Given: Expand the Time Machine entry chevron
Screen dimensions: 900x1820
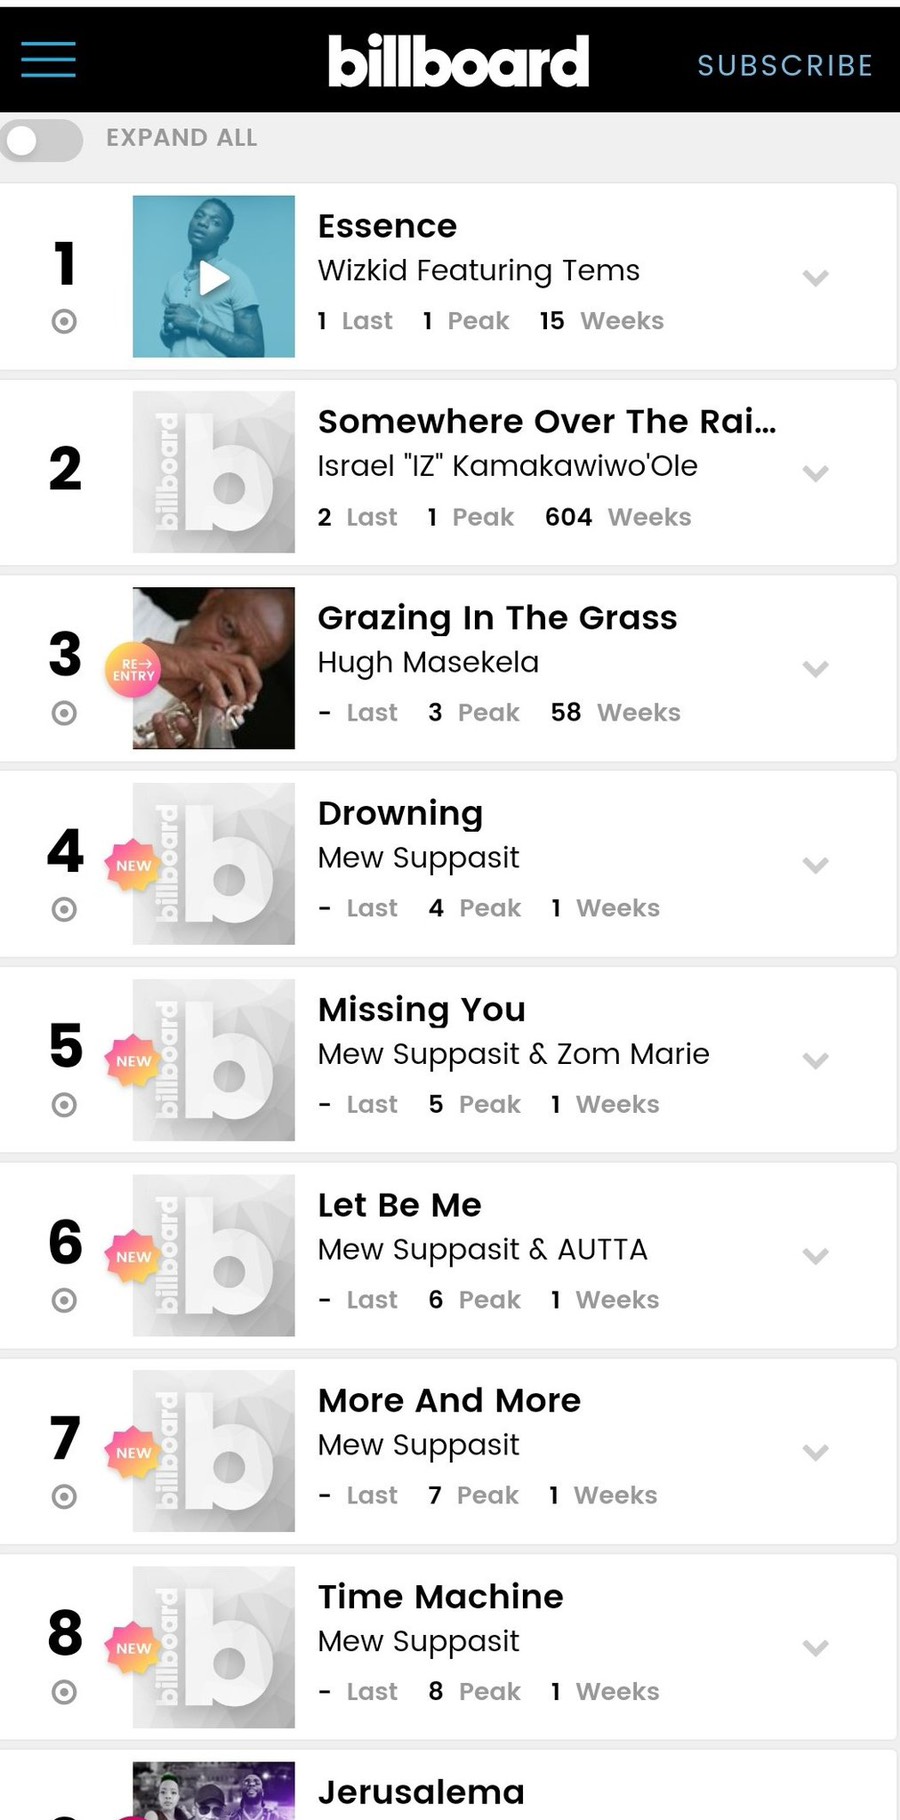Looking at the screenshot, I should pyautogui.click(x=816, y=1647).
